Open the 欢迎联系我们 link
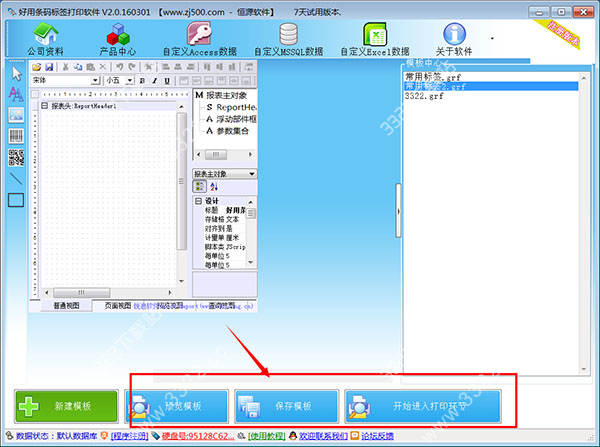Screen dimensions: 600x447 click(x=323, y=436)
